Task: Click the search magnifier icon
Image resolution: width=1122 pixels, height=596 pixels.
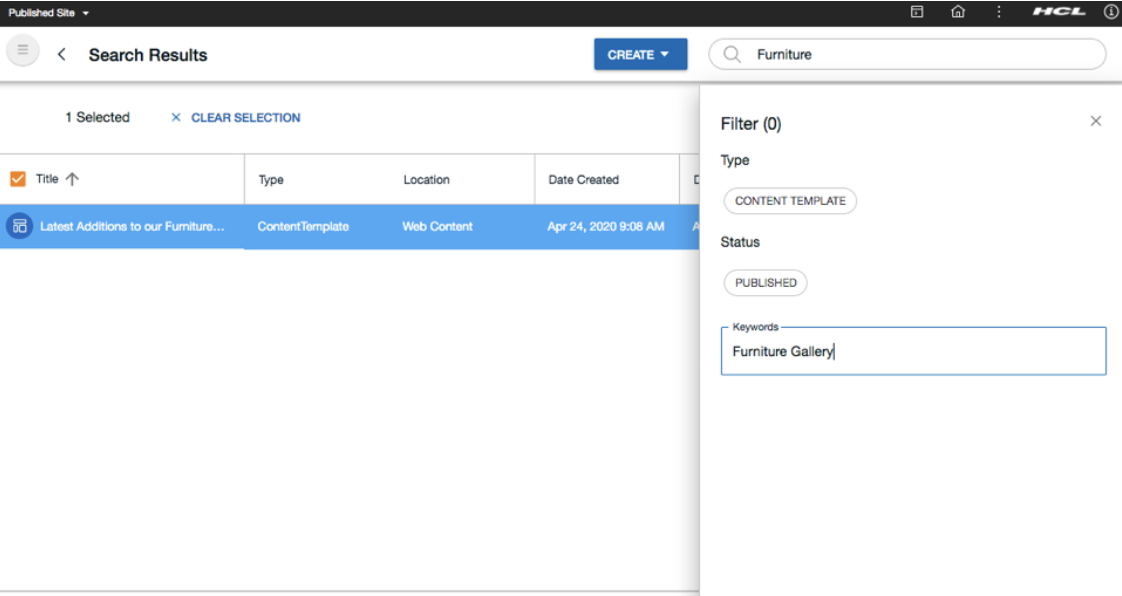Action: 732,55
